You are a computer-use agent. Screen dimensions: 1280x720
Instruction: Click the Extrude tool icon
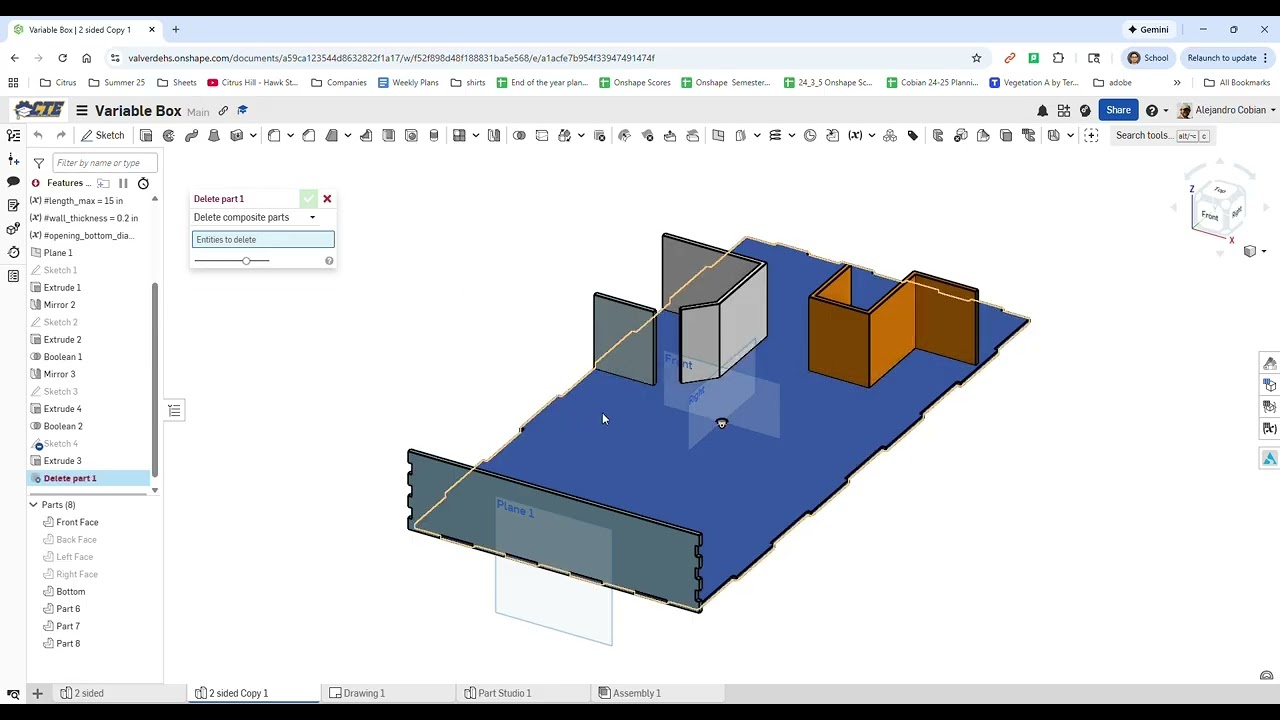tap(146, 135)
